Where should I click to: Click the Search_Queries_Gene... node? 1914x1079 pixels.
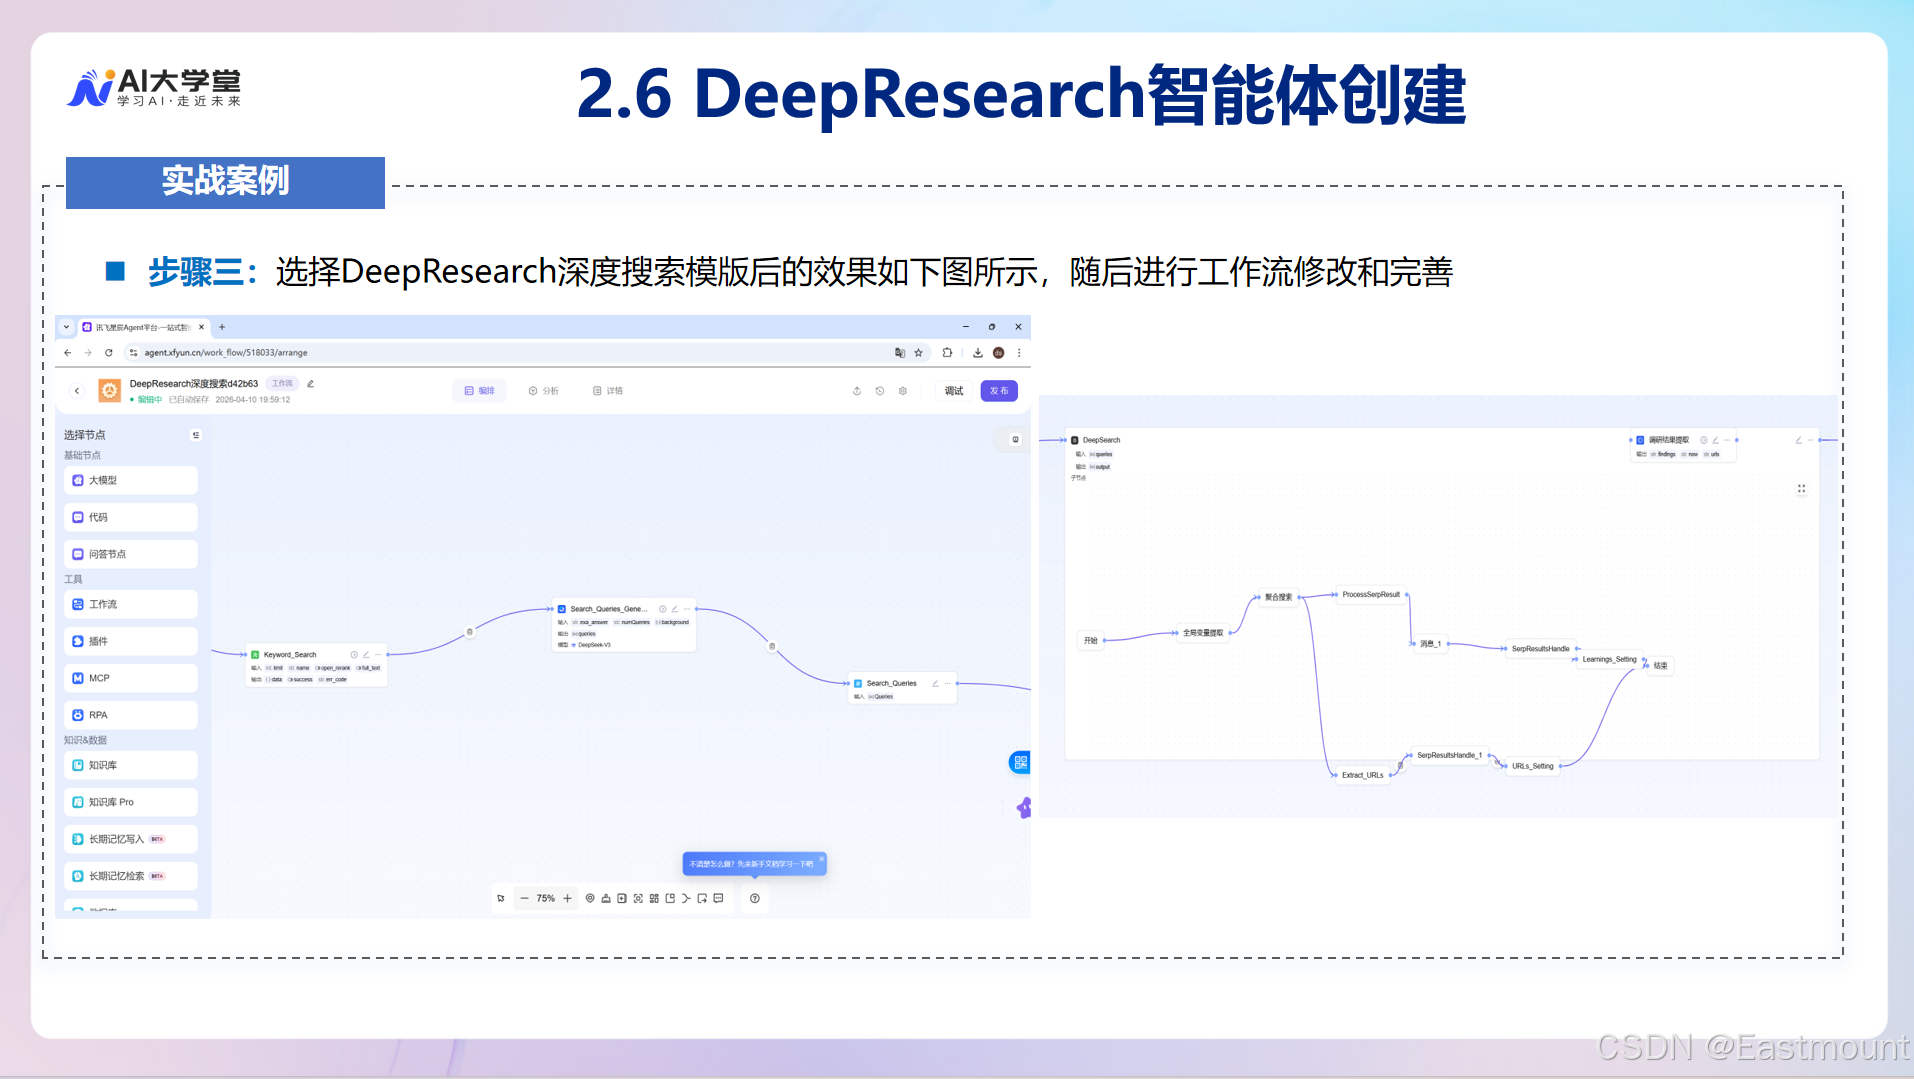click(624, 626)
